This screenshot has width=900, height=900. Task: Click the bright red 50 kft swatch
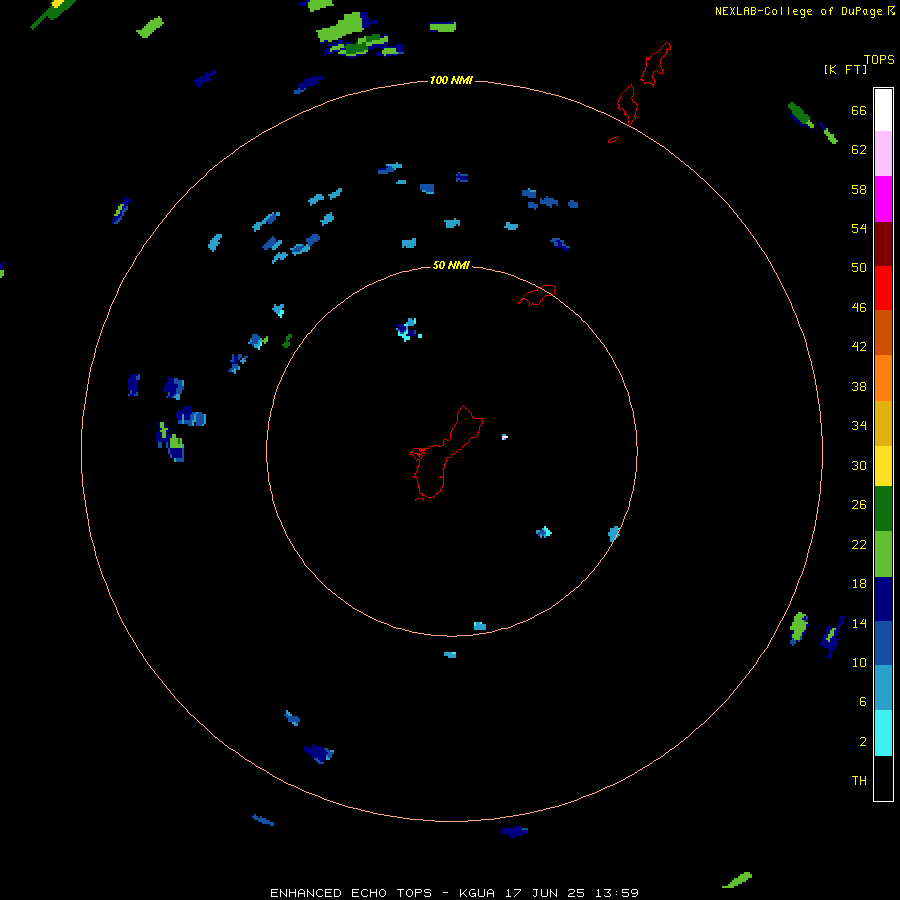(x=883, y=288)
